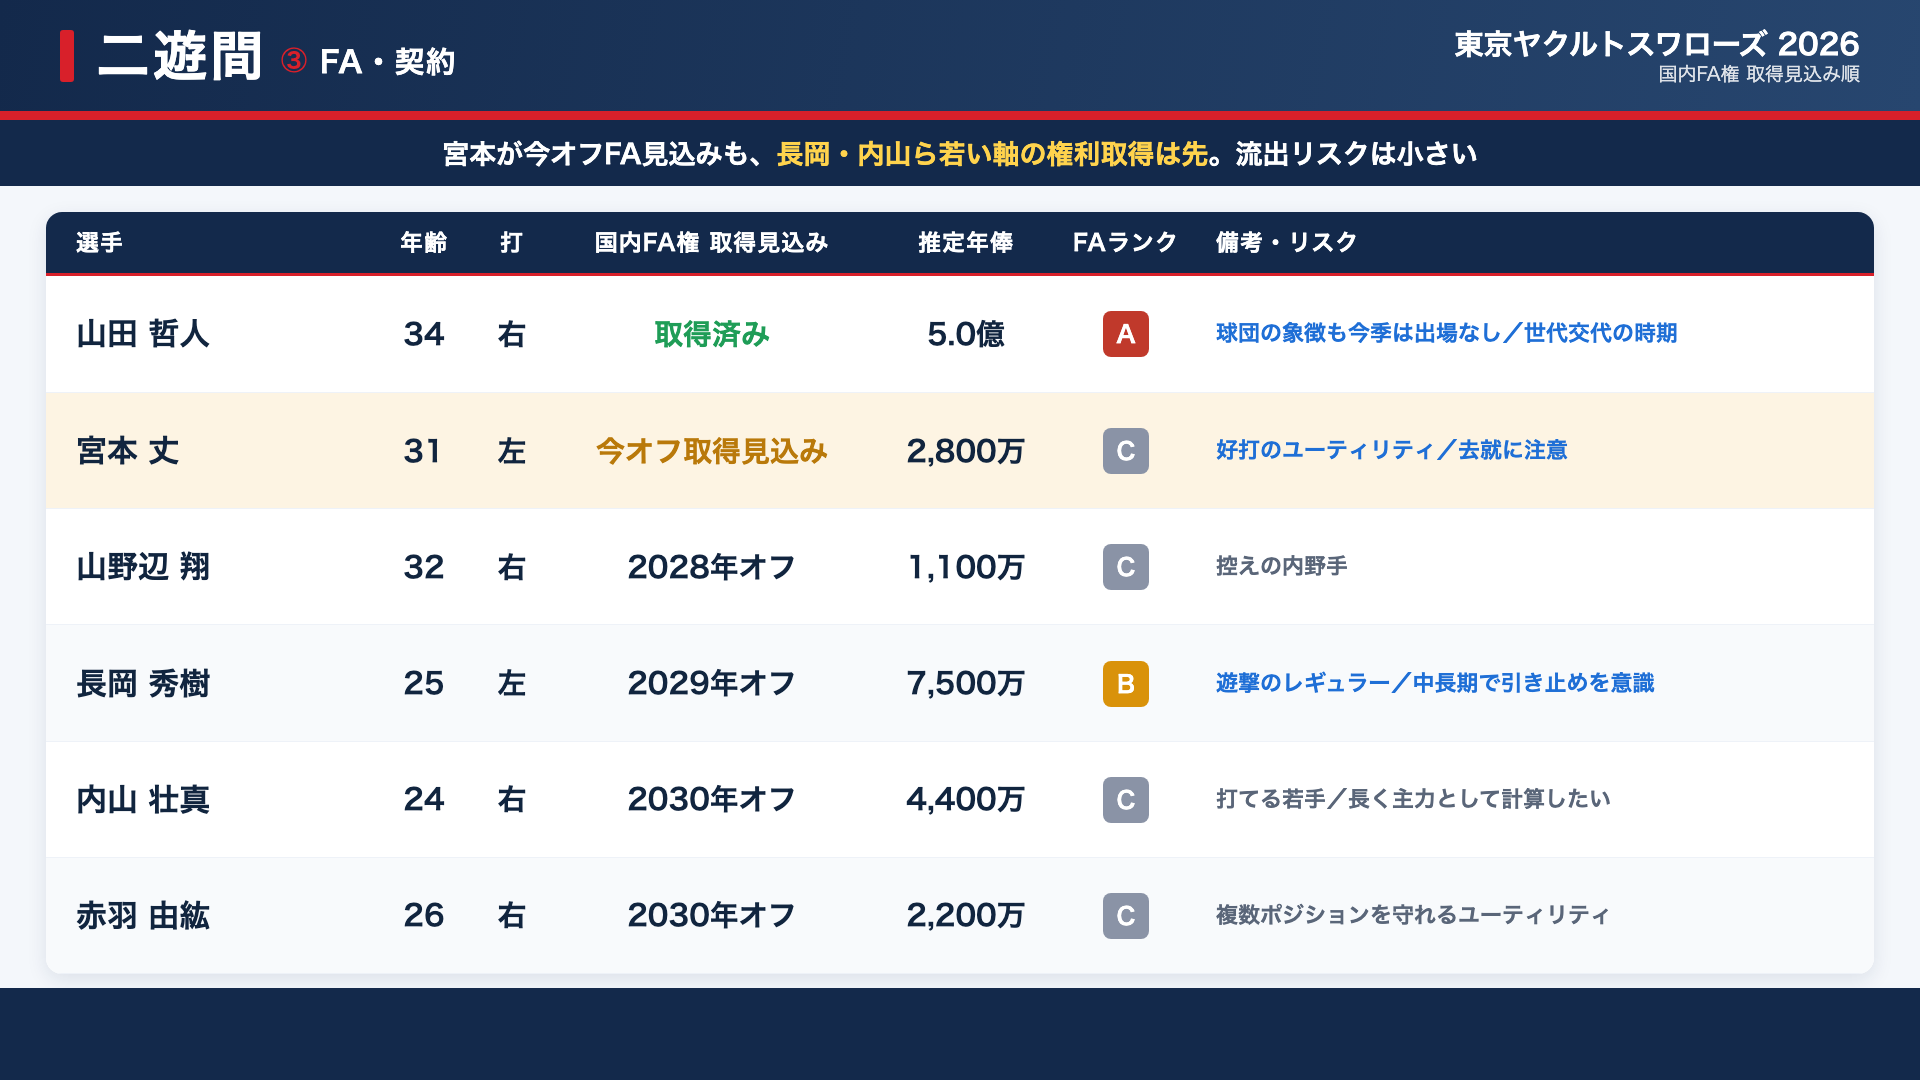Click the 今オフ取得見込み status
This screenshot has width=1920, height=1080.
tap(711, 451)
